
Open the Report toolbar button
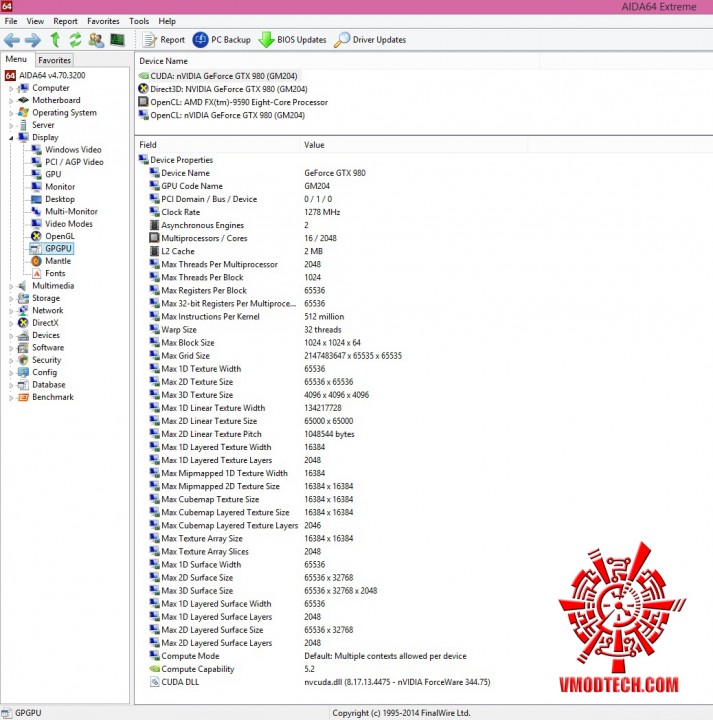[163, 40]
